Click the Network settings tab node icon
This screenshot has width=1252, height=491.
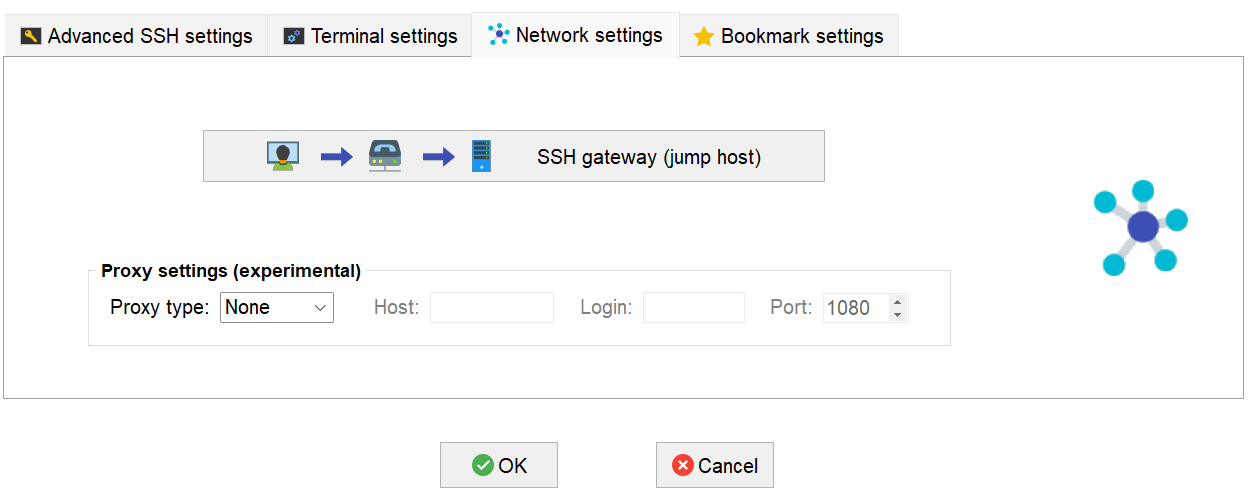[x=499, y=35]
